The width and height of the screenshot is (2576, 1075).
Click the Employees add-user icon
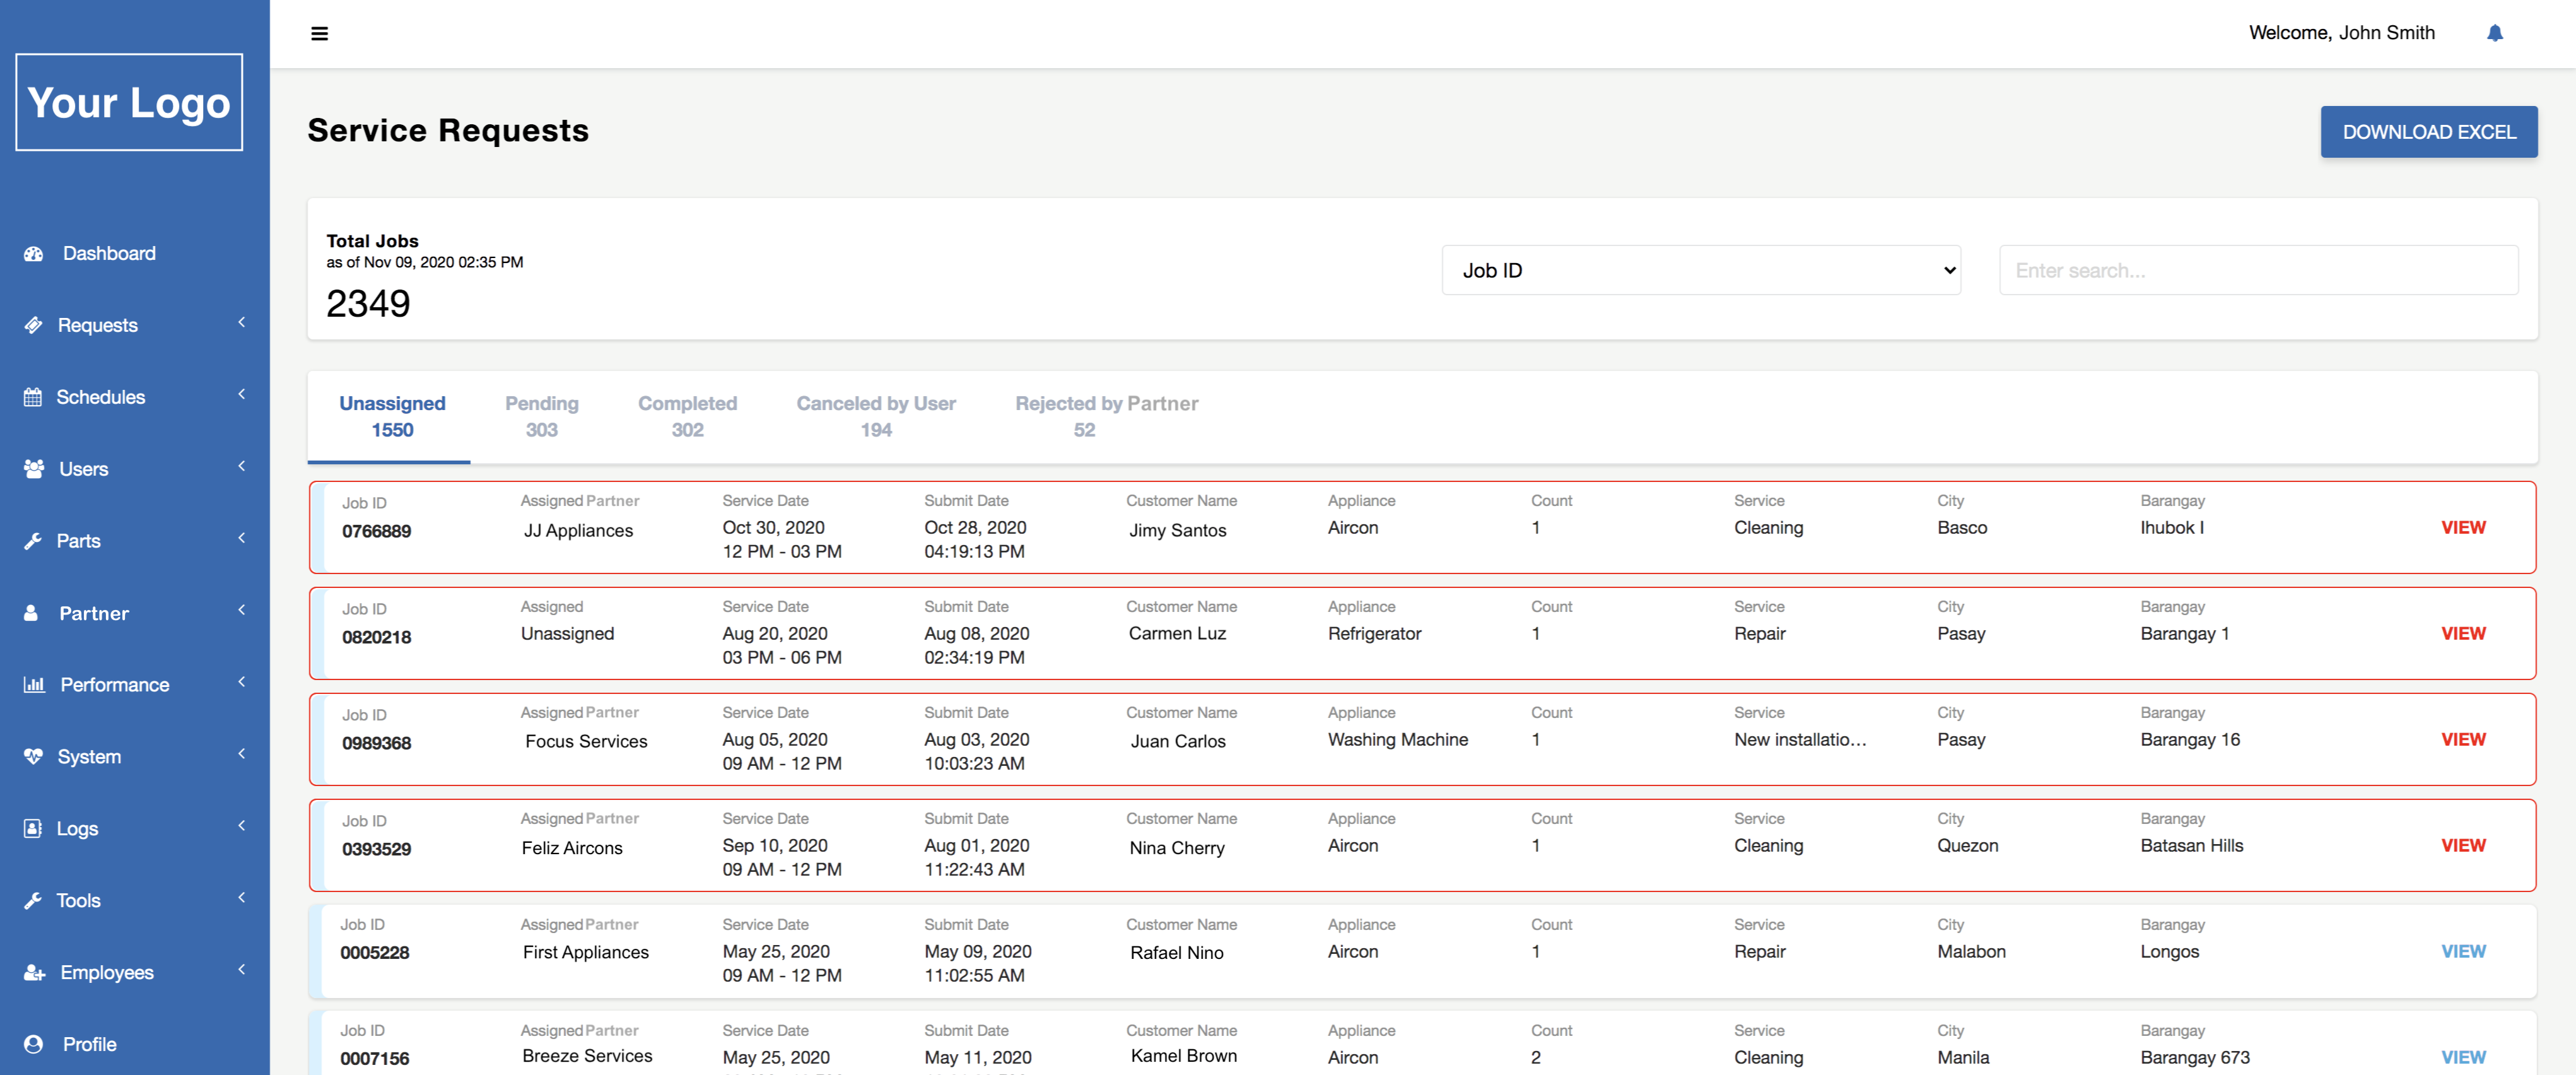[x=34, y=973]
